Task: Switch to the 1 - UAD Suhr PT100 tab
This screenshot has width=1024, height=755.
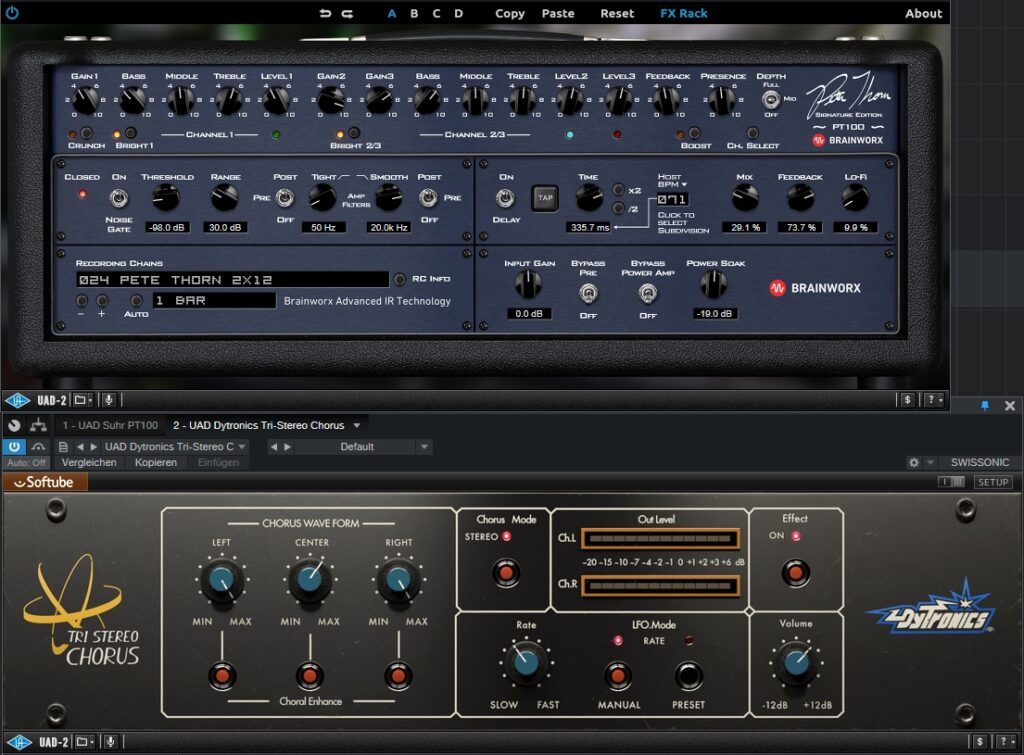Action: tap(110, 425)
